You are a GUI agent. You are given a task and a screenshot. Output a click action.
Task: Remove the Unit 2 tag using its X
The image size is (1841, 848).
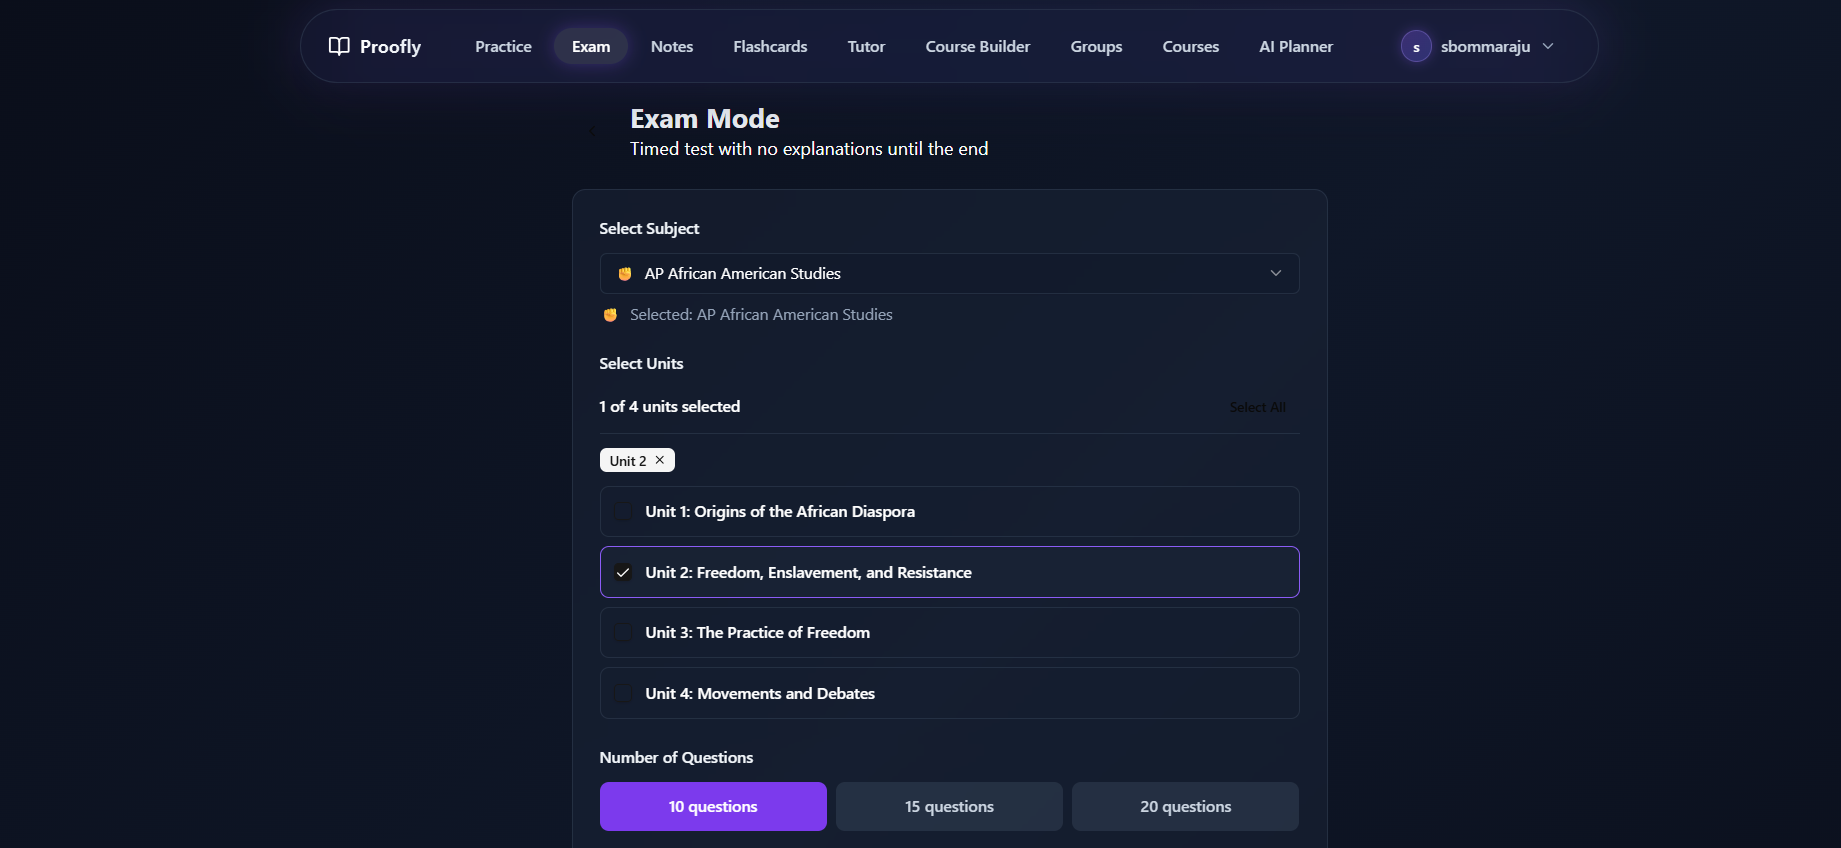[x=660, y=460]
